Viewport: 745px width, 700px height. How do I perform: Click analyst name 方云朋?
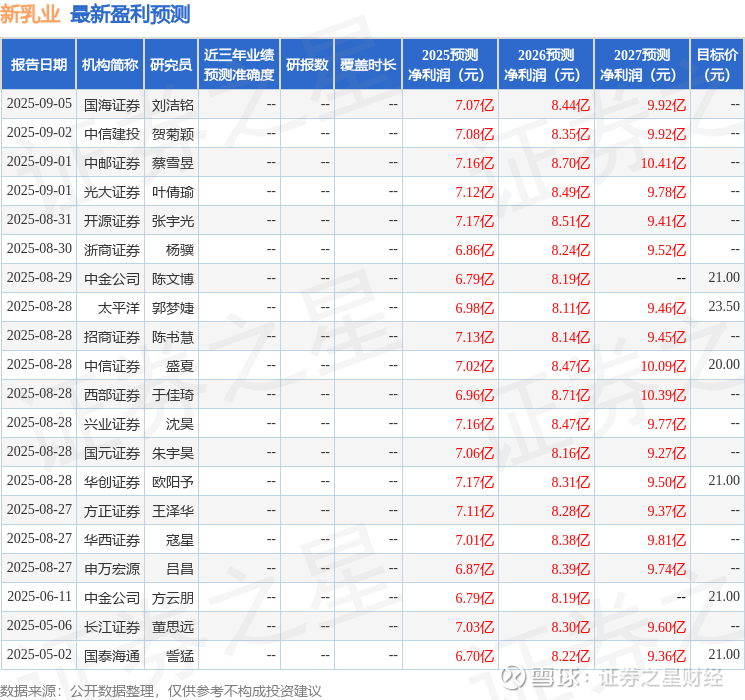point(173,598)
